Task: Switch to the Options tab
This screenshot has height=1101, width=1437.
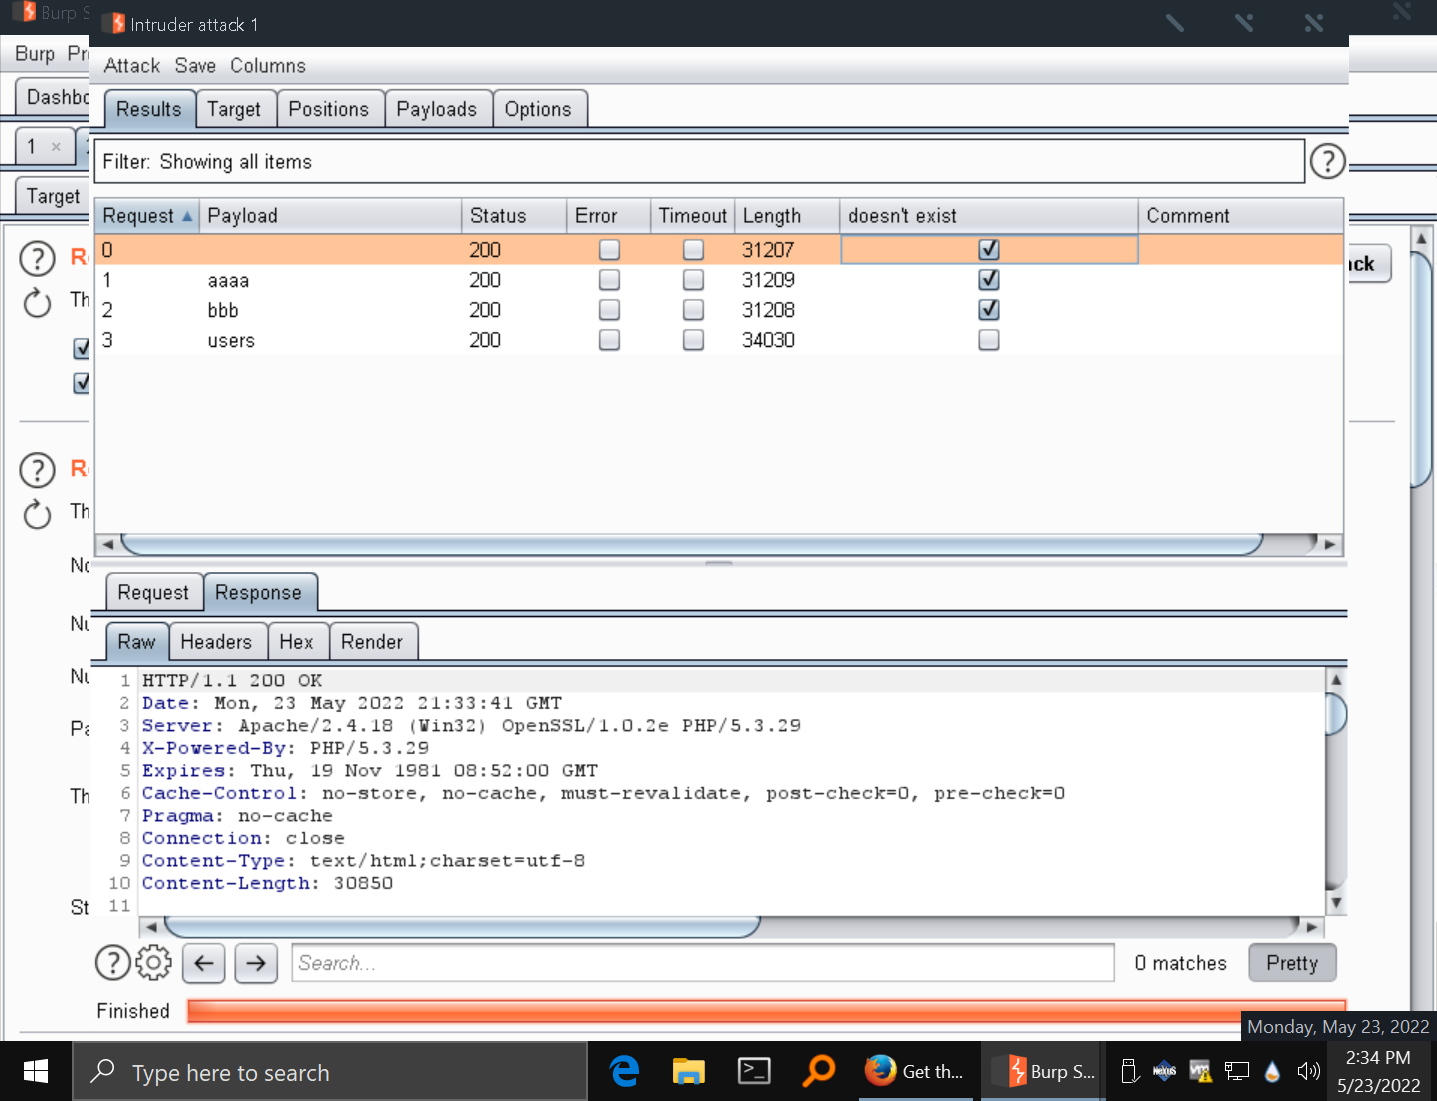Action: tap(538, 109)
